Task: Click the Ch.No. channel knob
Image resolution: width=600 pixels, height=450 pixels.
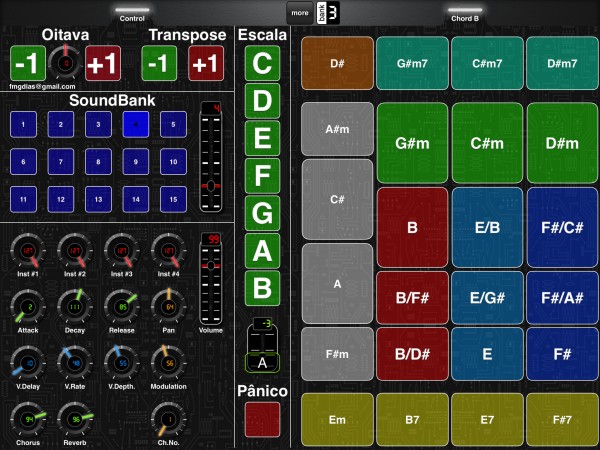Action: pyautogui.click(x=169, y=419)
